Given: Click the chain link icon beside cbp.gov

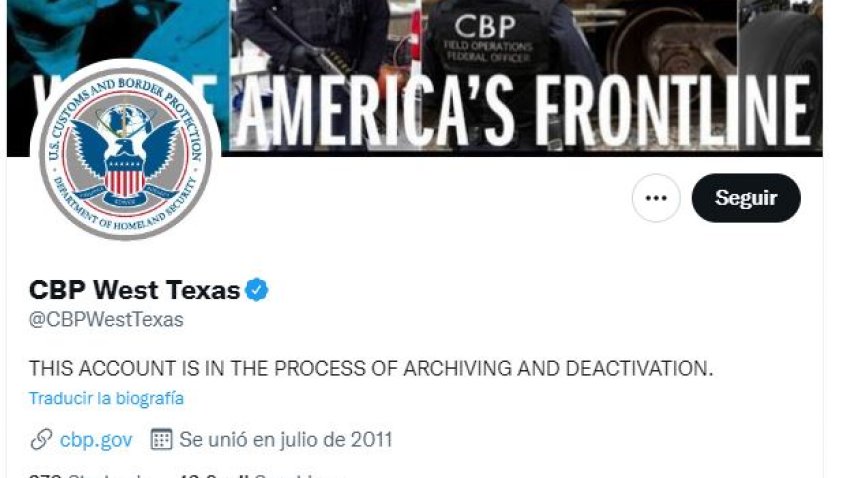Looking at the screenshot, I should pos(41,440).
